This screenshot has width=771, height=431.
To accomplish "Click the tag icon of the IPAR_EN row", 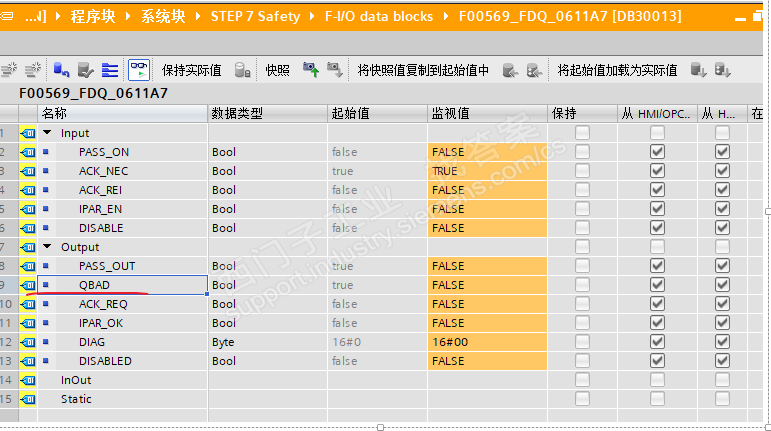I will pyautogui.click(x=28, y=209).
